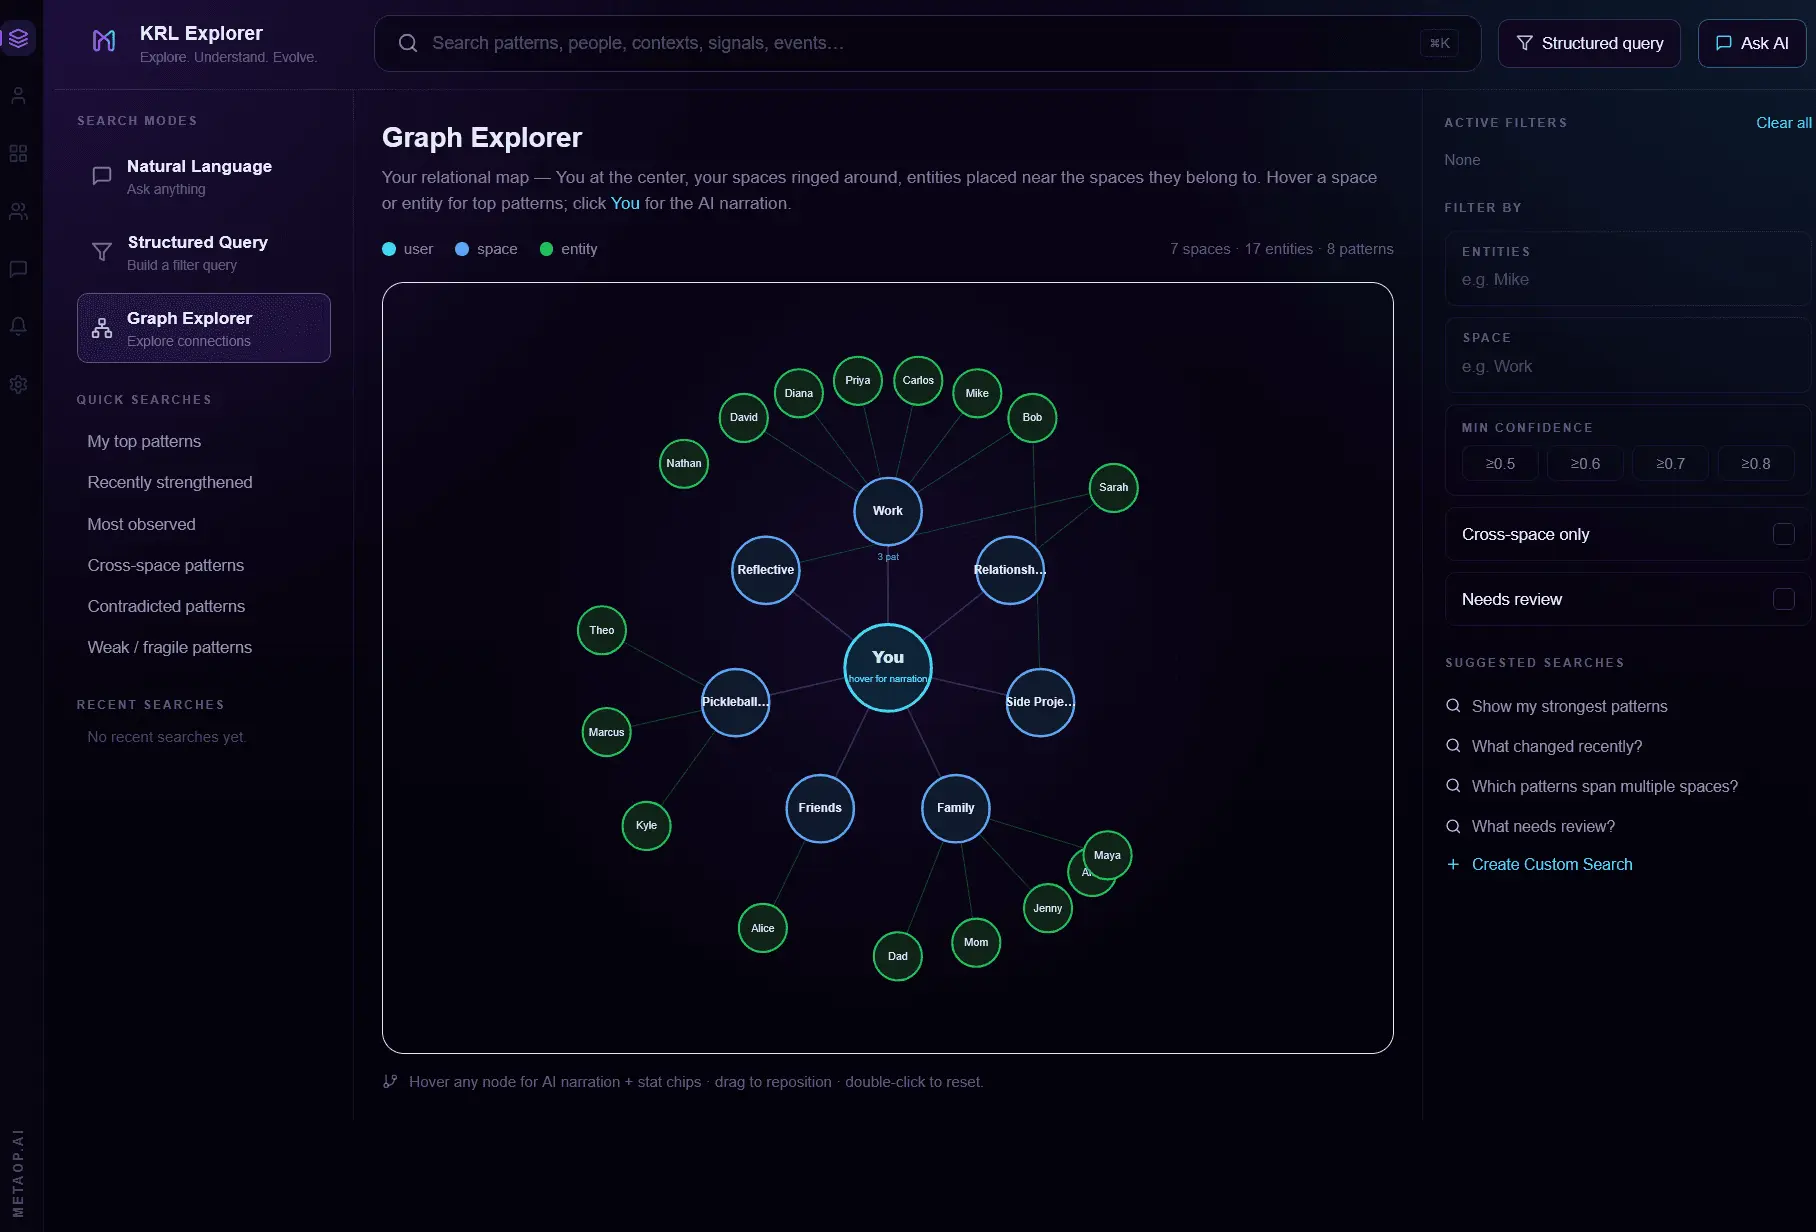1816x1232 pixels.
Task: Click the layers icon at top of left rail
Action: tap(18, 39)
